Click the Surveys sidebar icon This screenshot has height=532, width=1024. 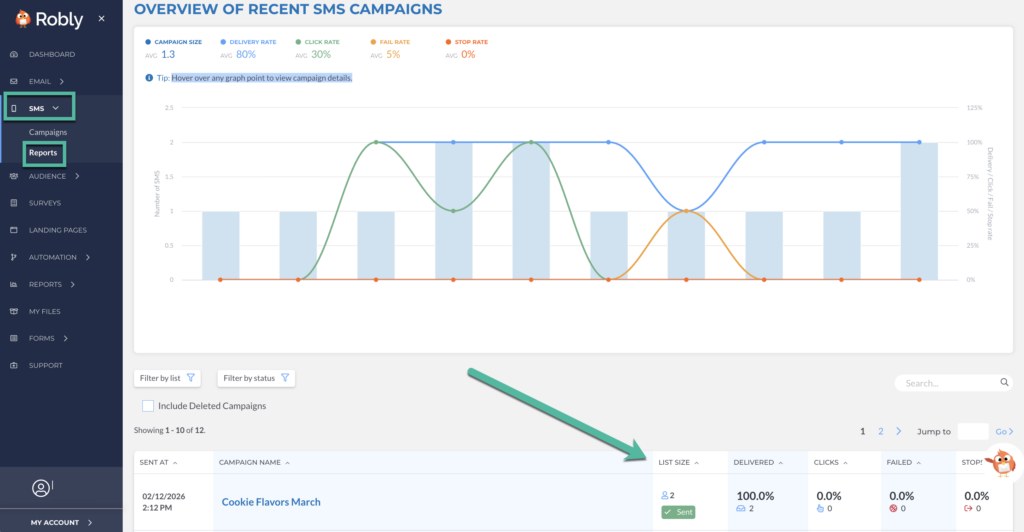point(14,203)
